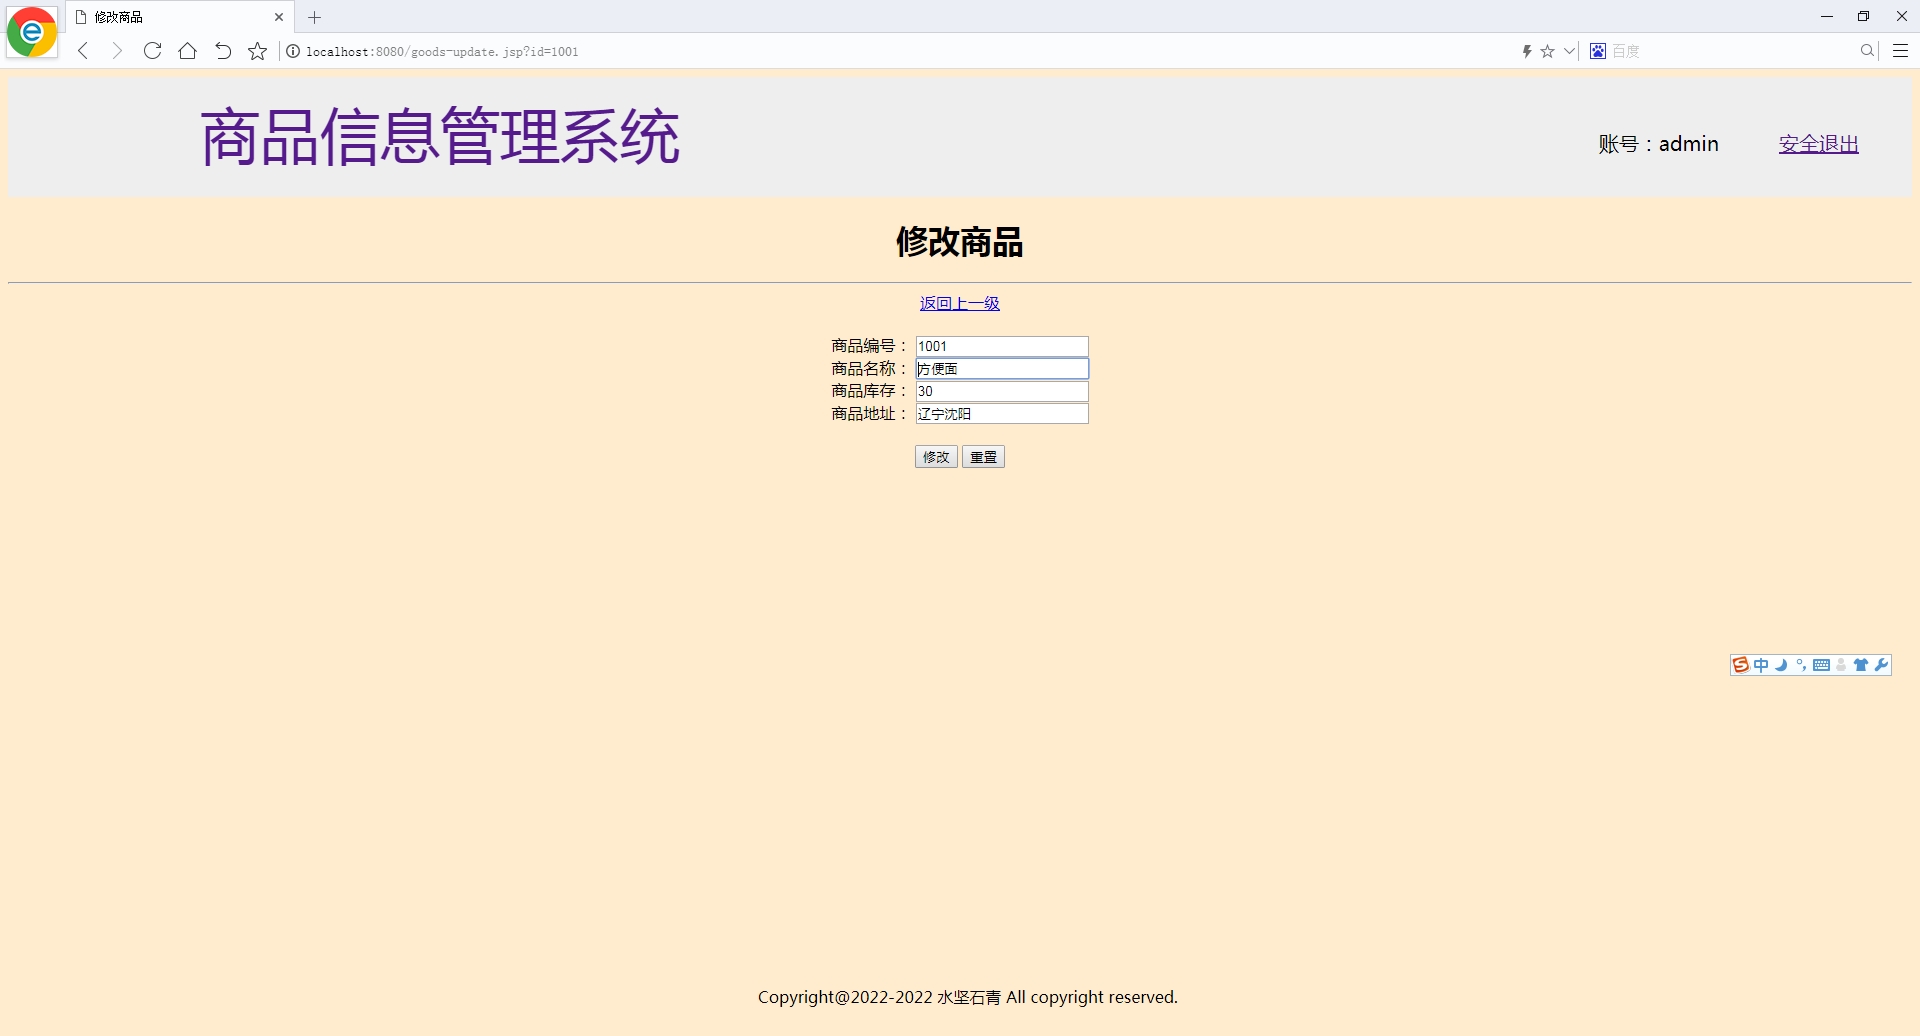1920x1036 pixels.
Task: Click the Baidu paw icon in address bar
Action: point(1597,51)
